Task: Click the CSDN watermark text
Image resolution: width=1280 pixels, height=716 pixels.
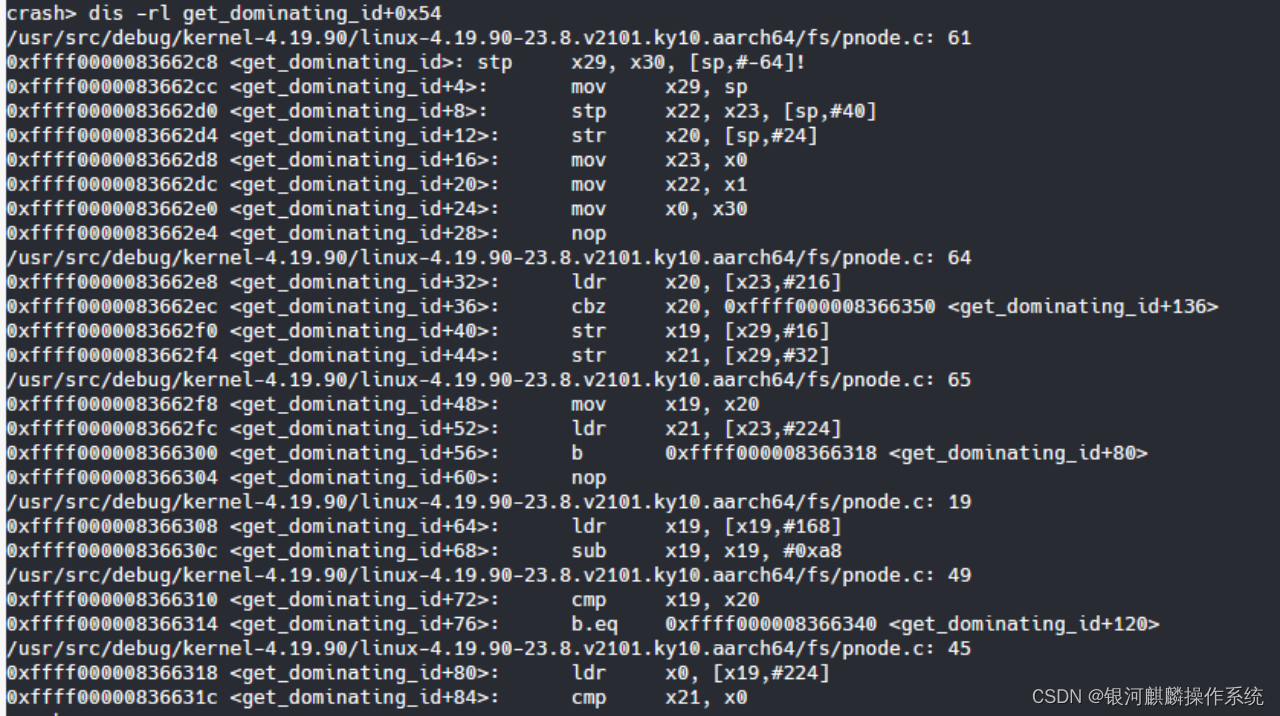Action: (x=1147, y=696)
